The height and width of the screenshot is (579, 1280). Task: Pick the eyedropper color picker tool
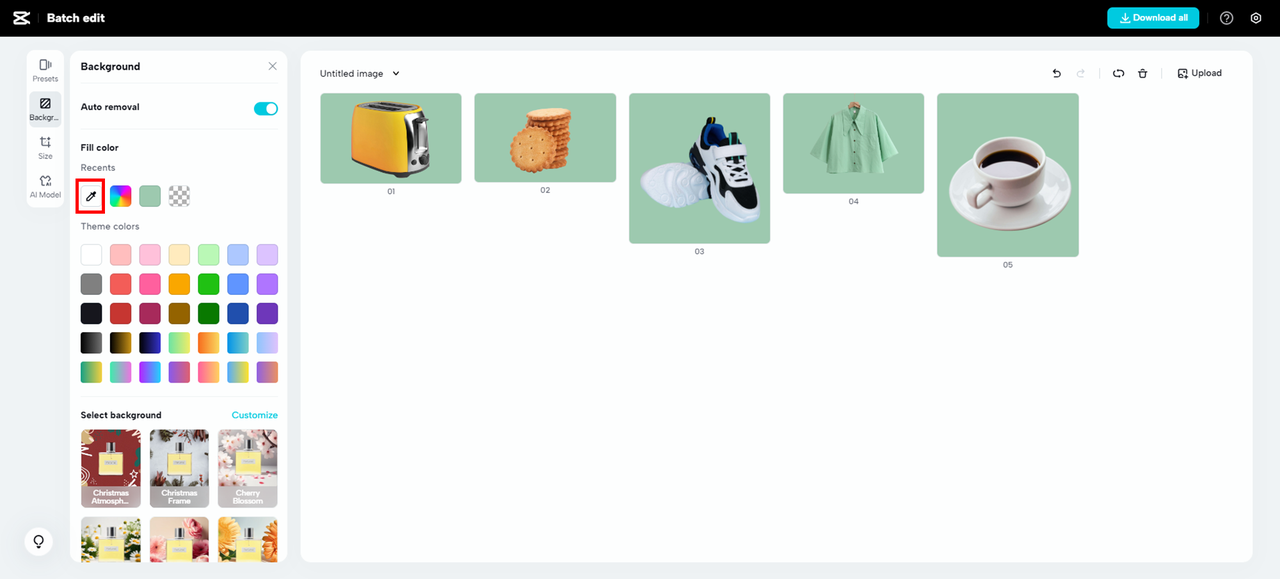pos(91,196)
